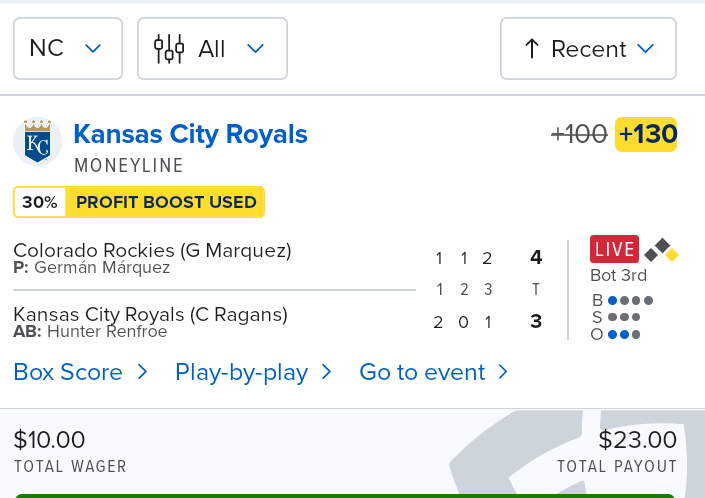
Task: Click the boosted +130 odds badge
Action: click(x=646, y=134)
